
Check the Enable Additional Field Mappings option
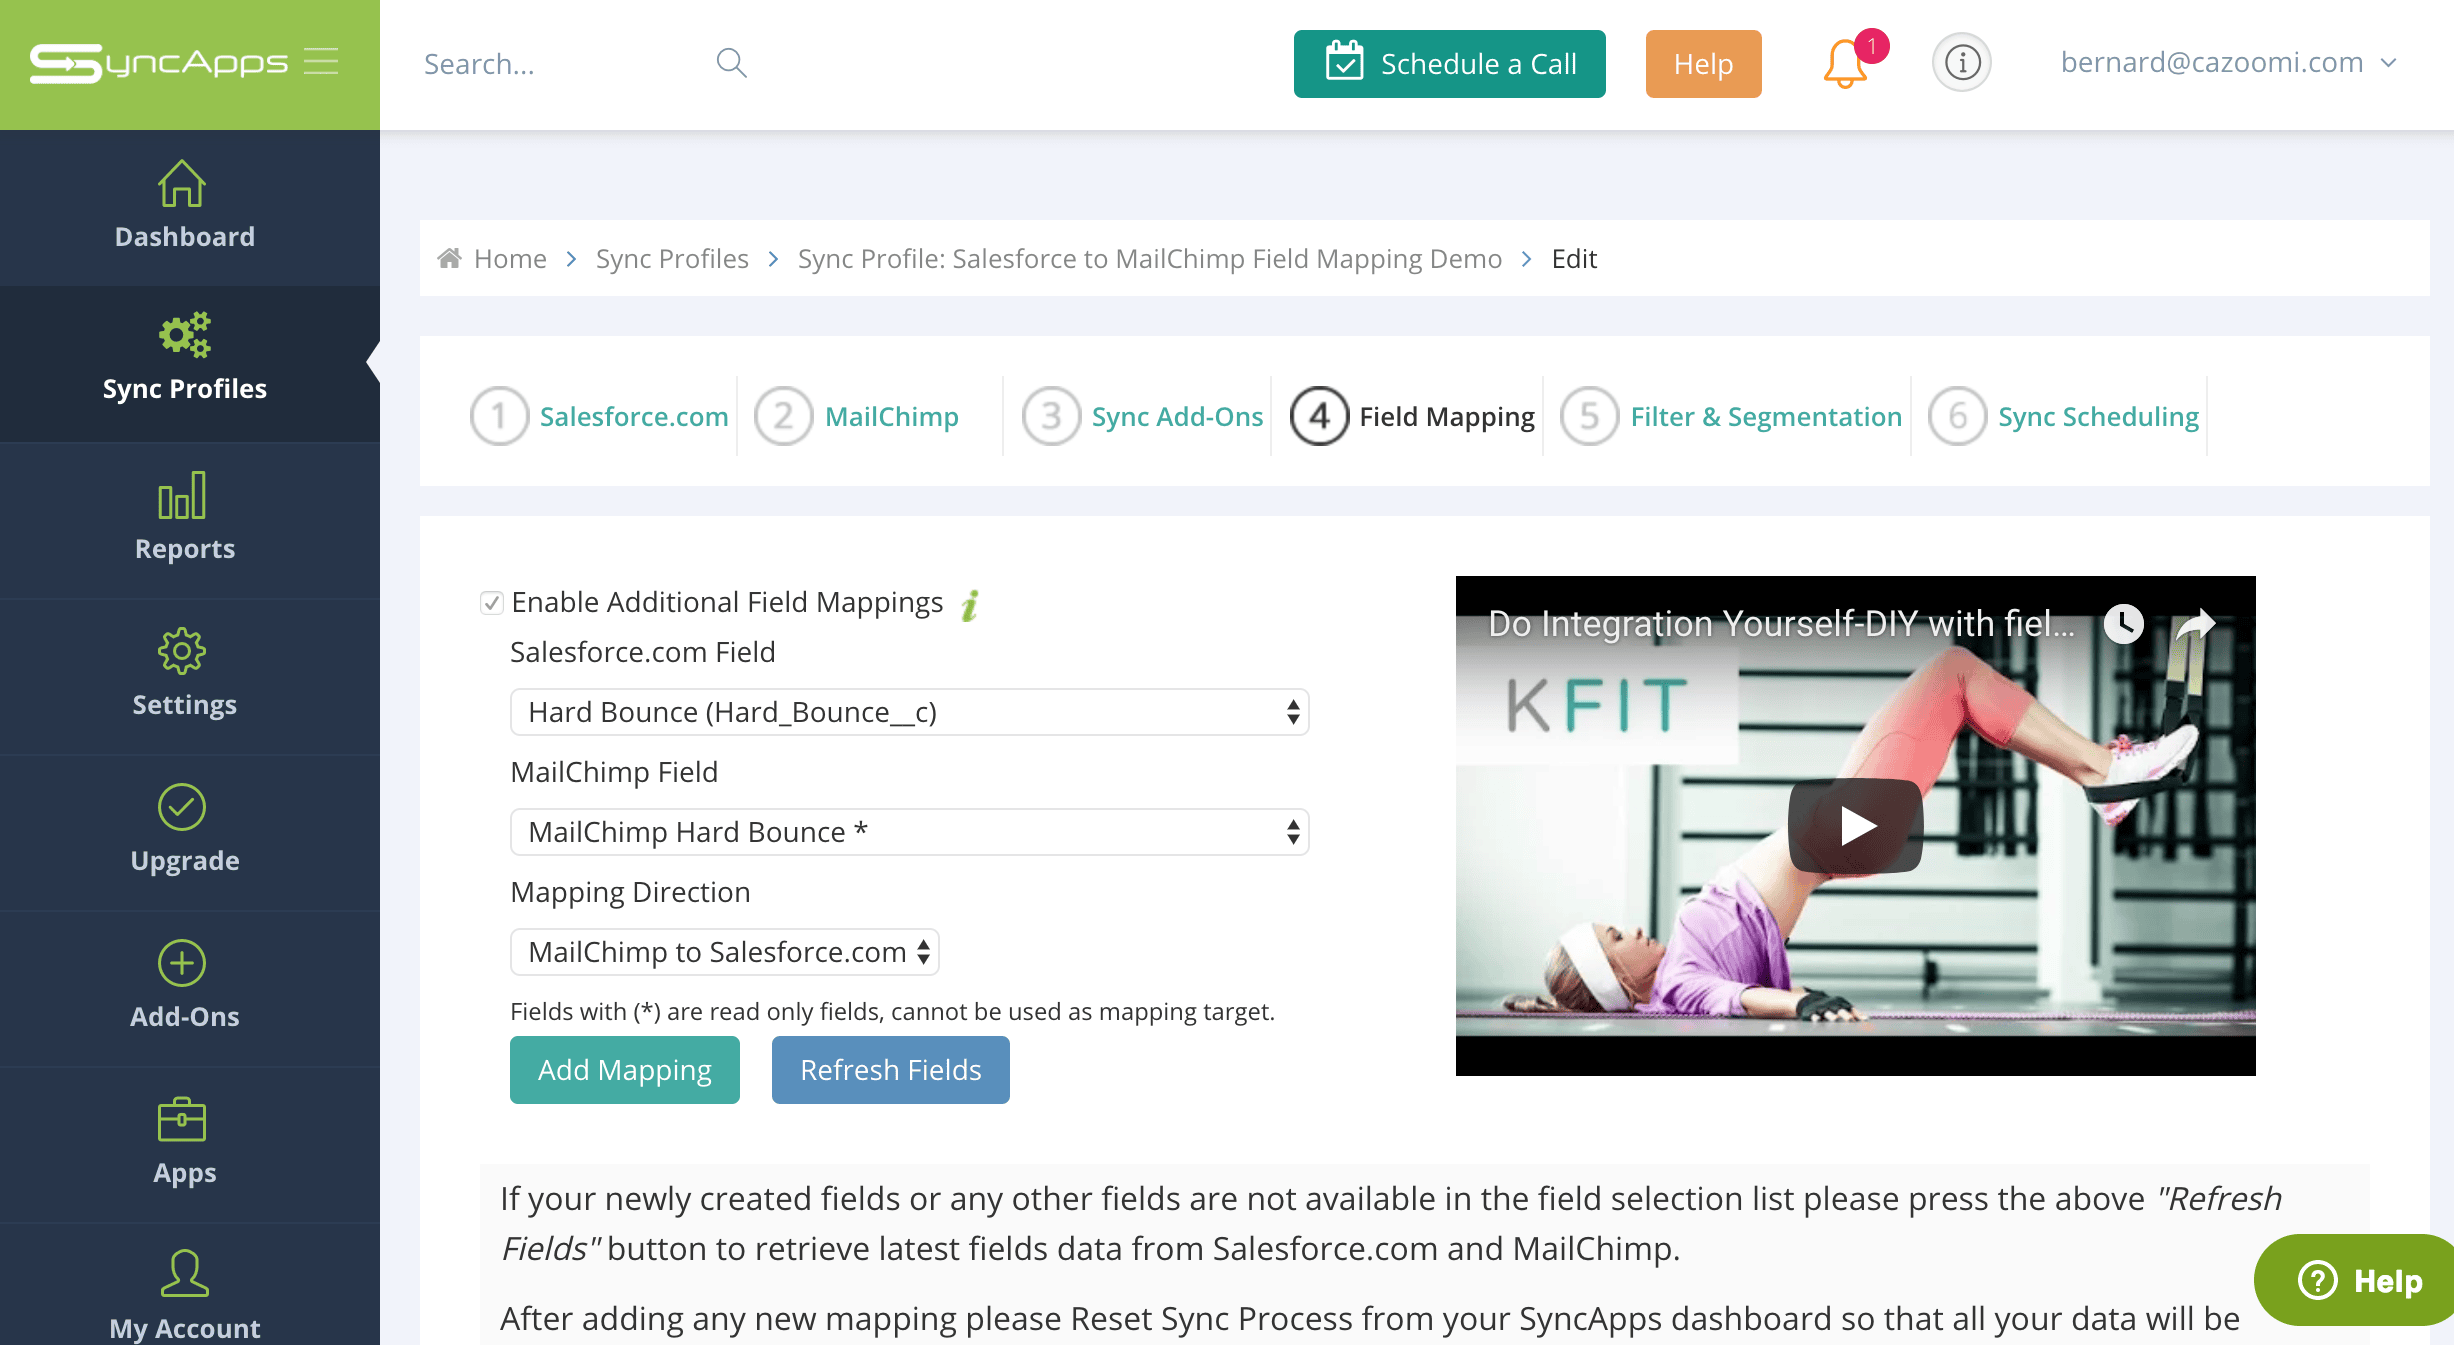click(490, 601)
